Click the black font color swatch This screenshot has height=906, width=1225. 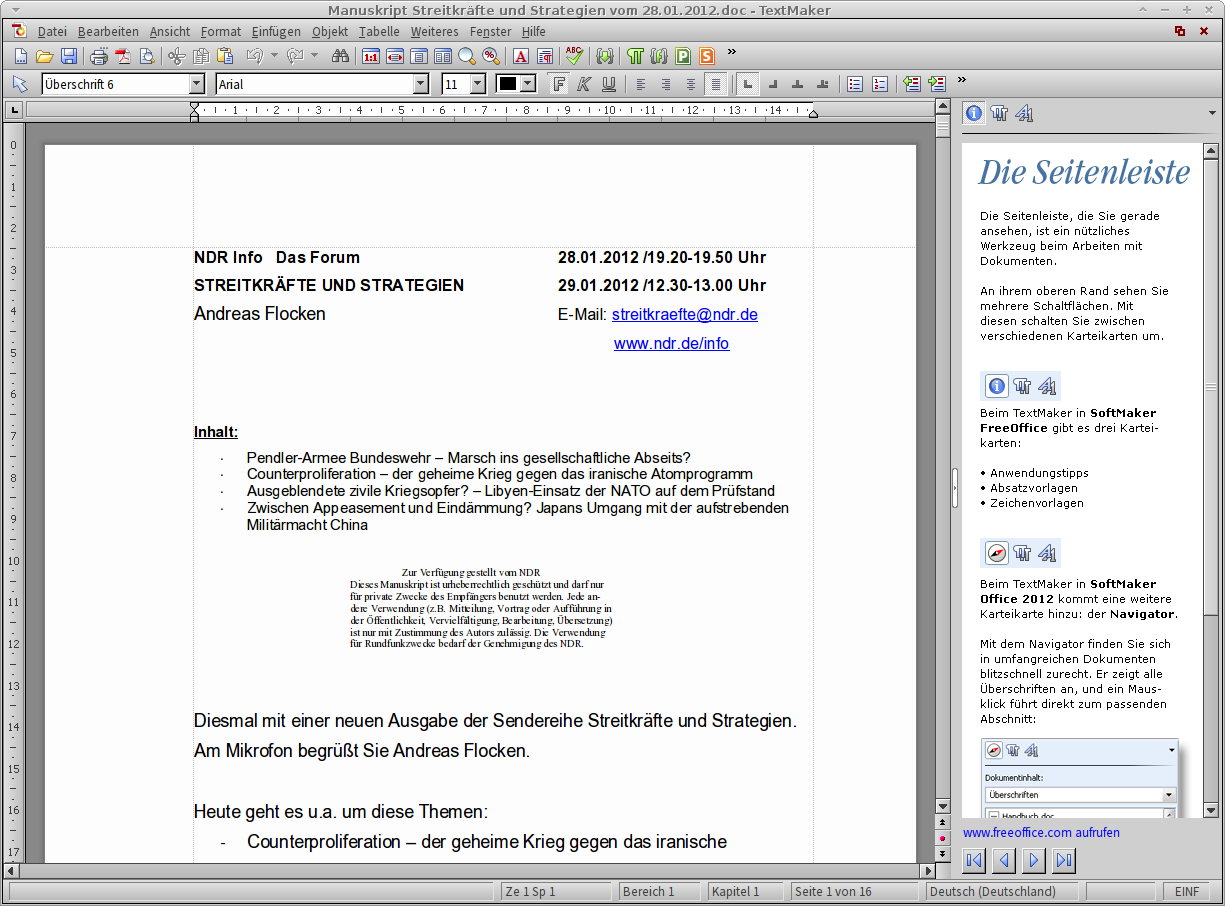click(x=508, y=84)
